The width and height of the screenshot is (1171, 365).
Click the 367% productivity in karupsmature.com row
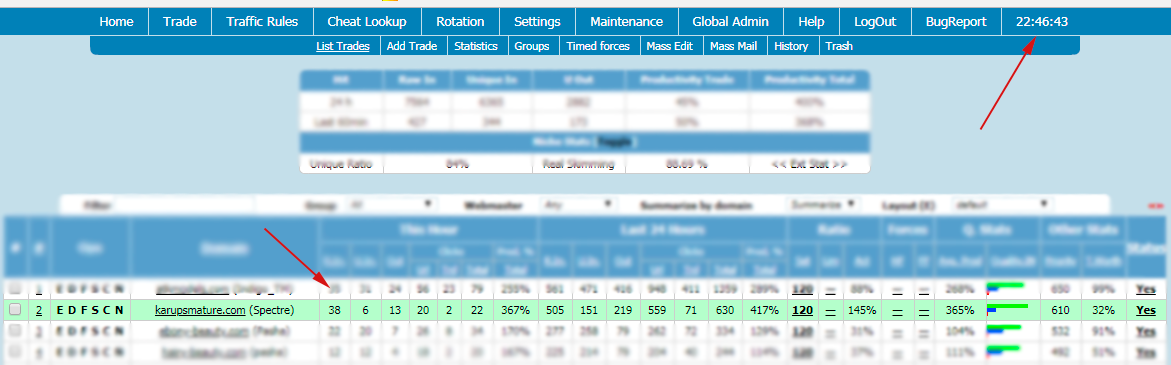click(x=516, y=310)
